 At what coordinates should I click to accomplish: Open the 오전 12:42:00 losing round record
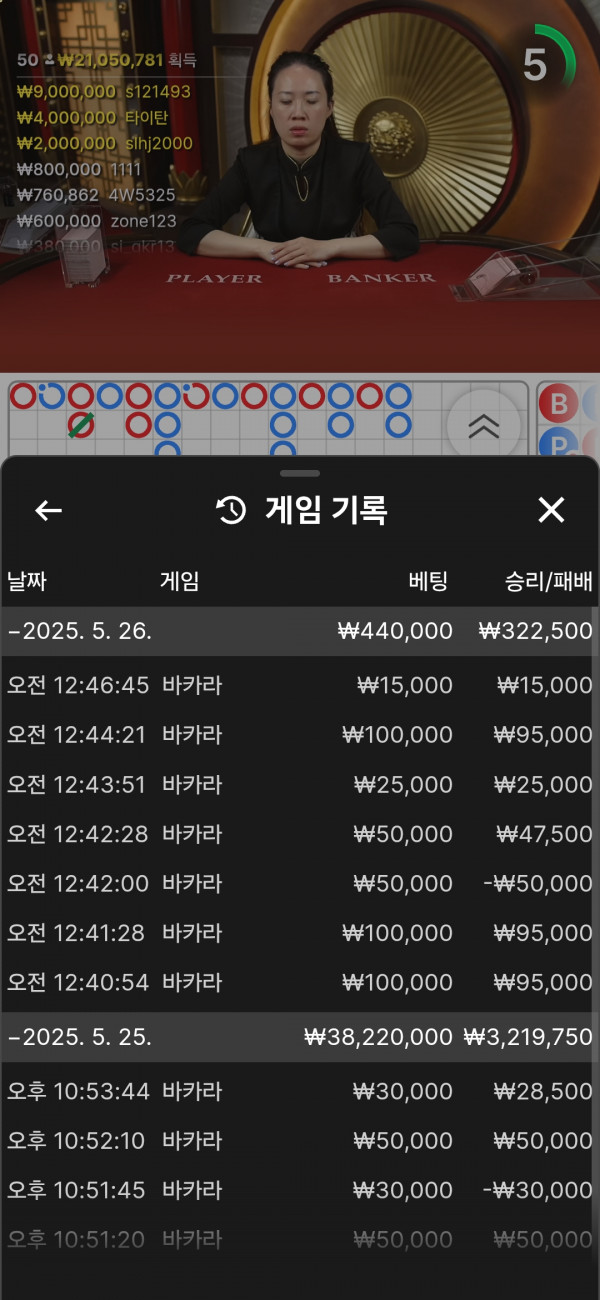[300, 884]
